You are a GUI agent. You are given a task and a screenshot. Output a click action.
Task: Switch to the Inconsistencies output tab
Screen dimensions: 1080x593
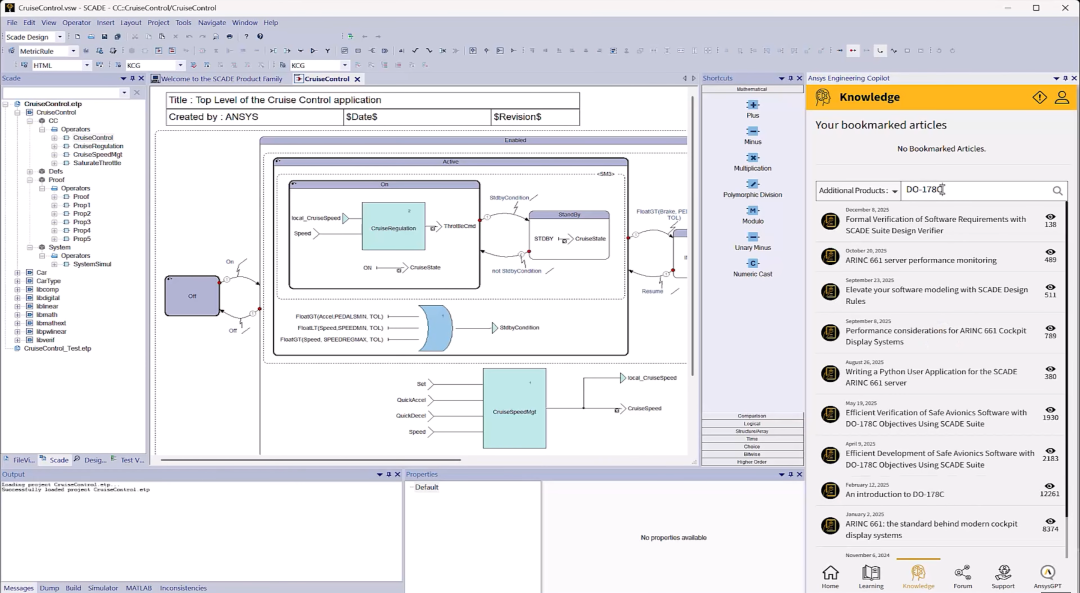pos(183,588)
